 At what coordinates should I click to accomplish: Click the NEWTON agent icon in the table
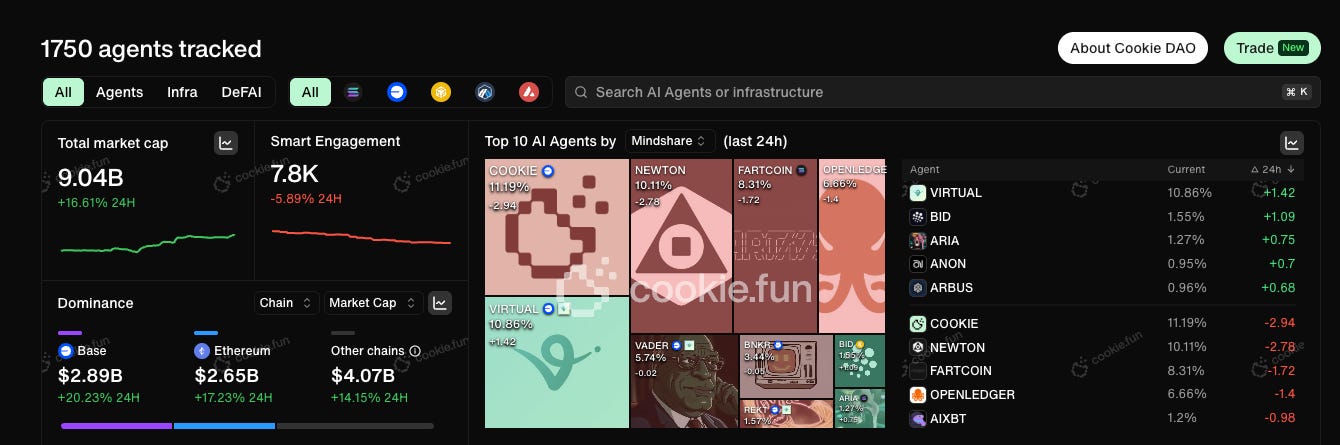pyautogui.click(x=917, y=347)
